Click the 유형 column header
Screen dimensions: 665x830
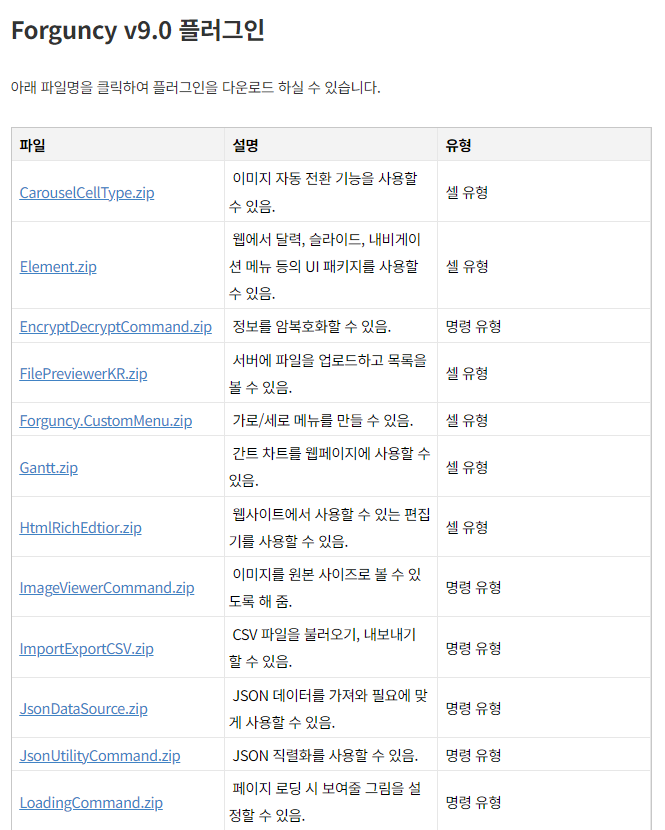tap(459, 145)
